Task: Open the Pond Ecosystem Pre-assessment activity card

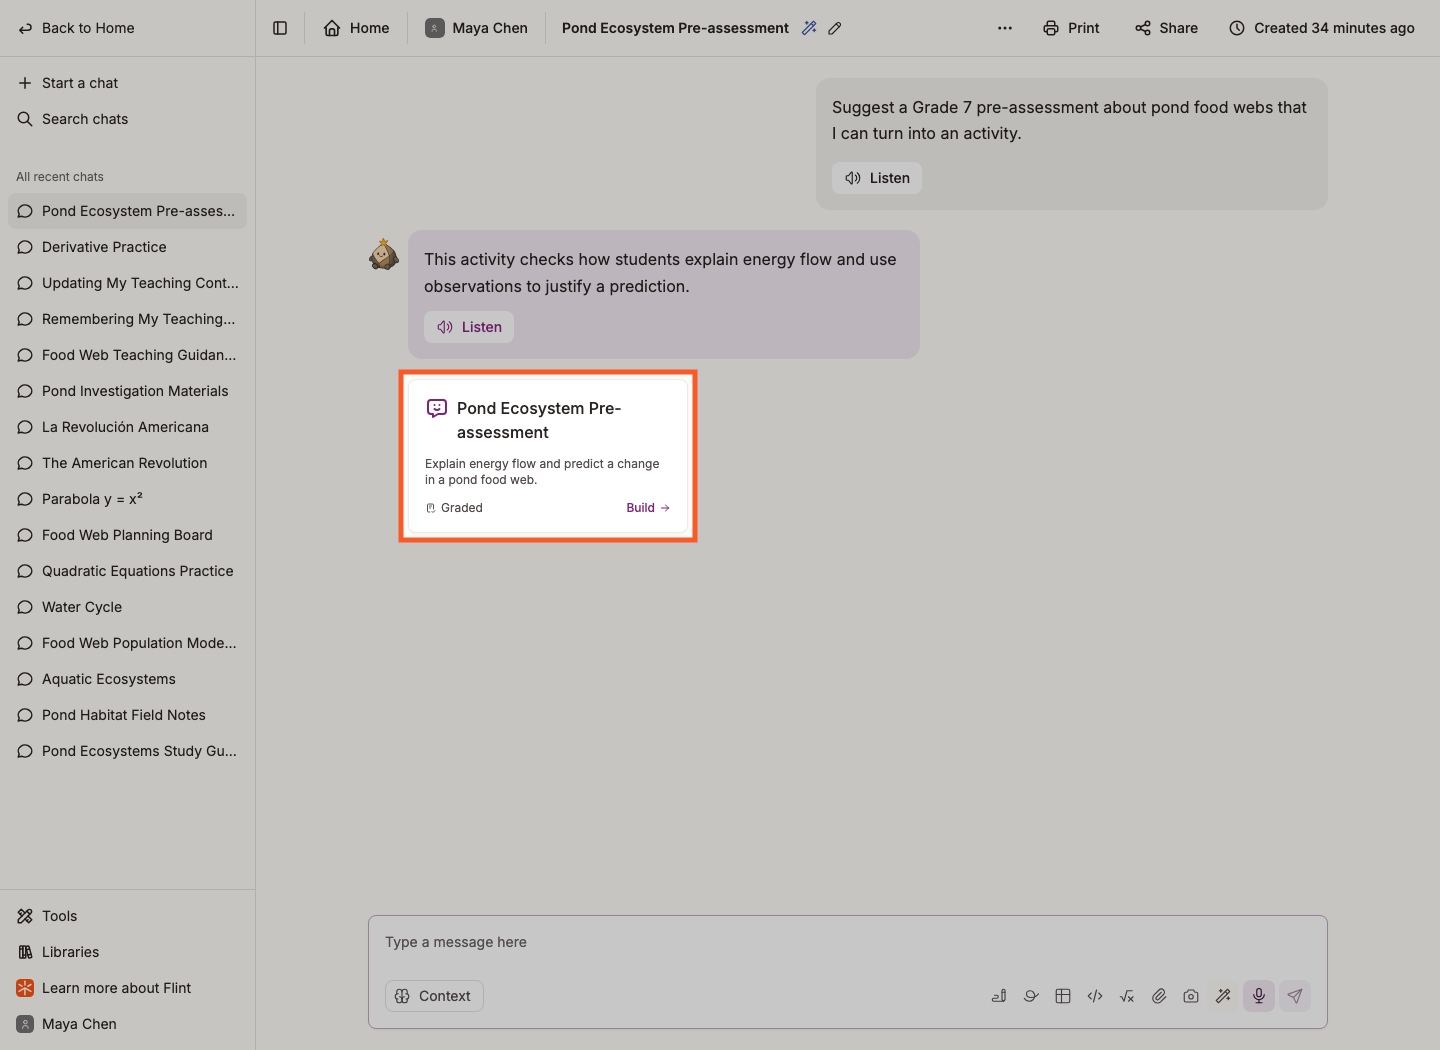Action: tap(548, 456)
